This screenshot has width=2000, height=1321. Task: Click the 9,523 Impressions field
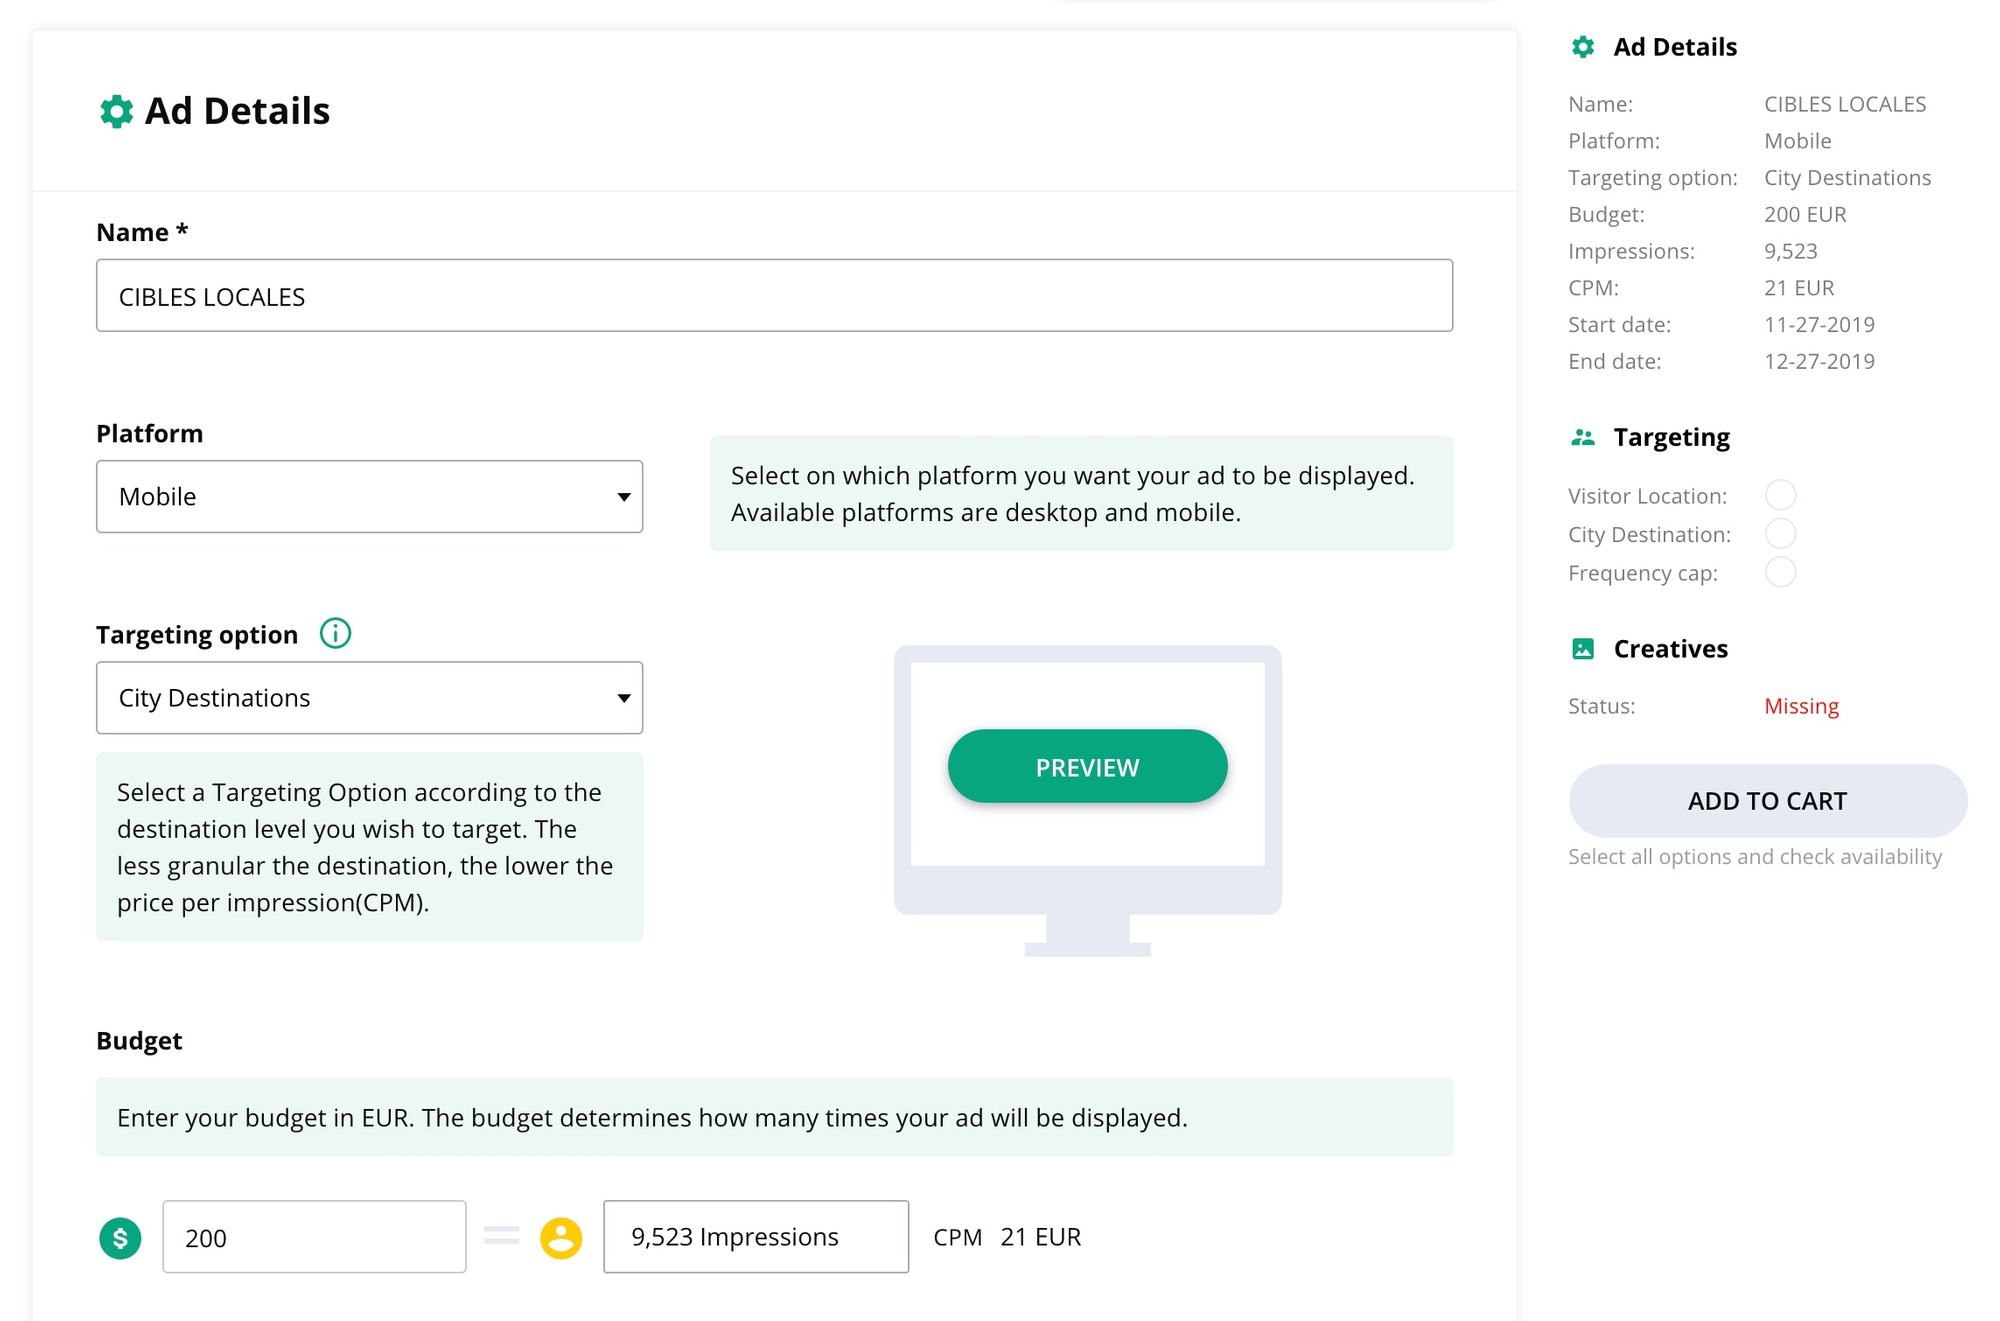click(x=756, y=1237)
